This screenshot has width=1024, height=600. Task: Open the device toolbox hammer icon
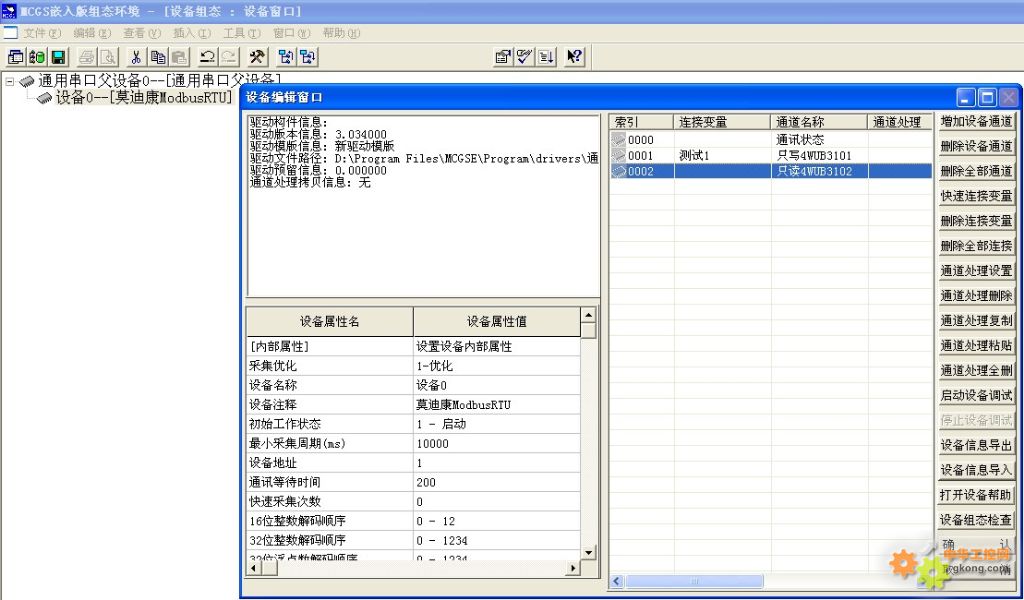(257, 57)
